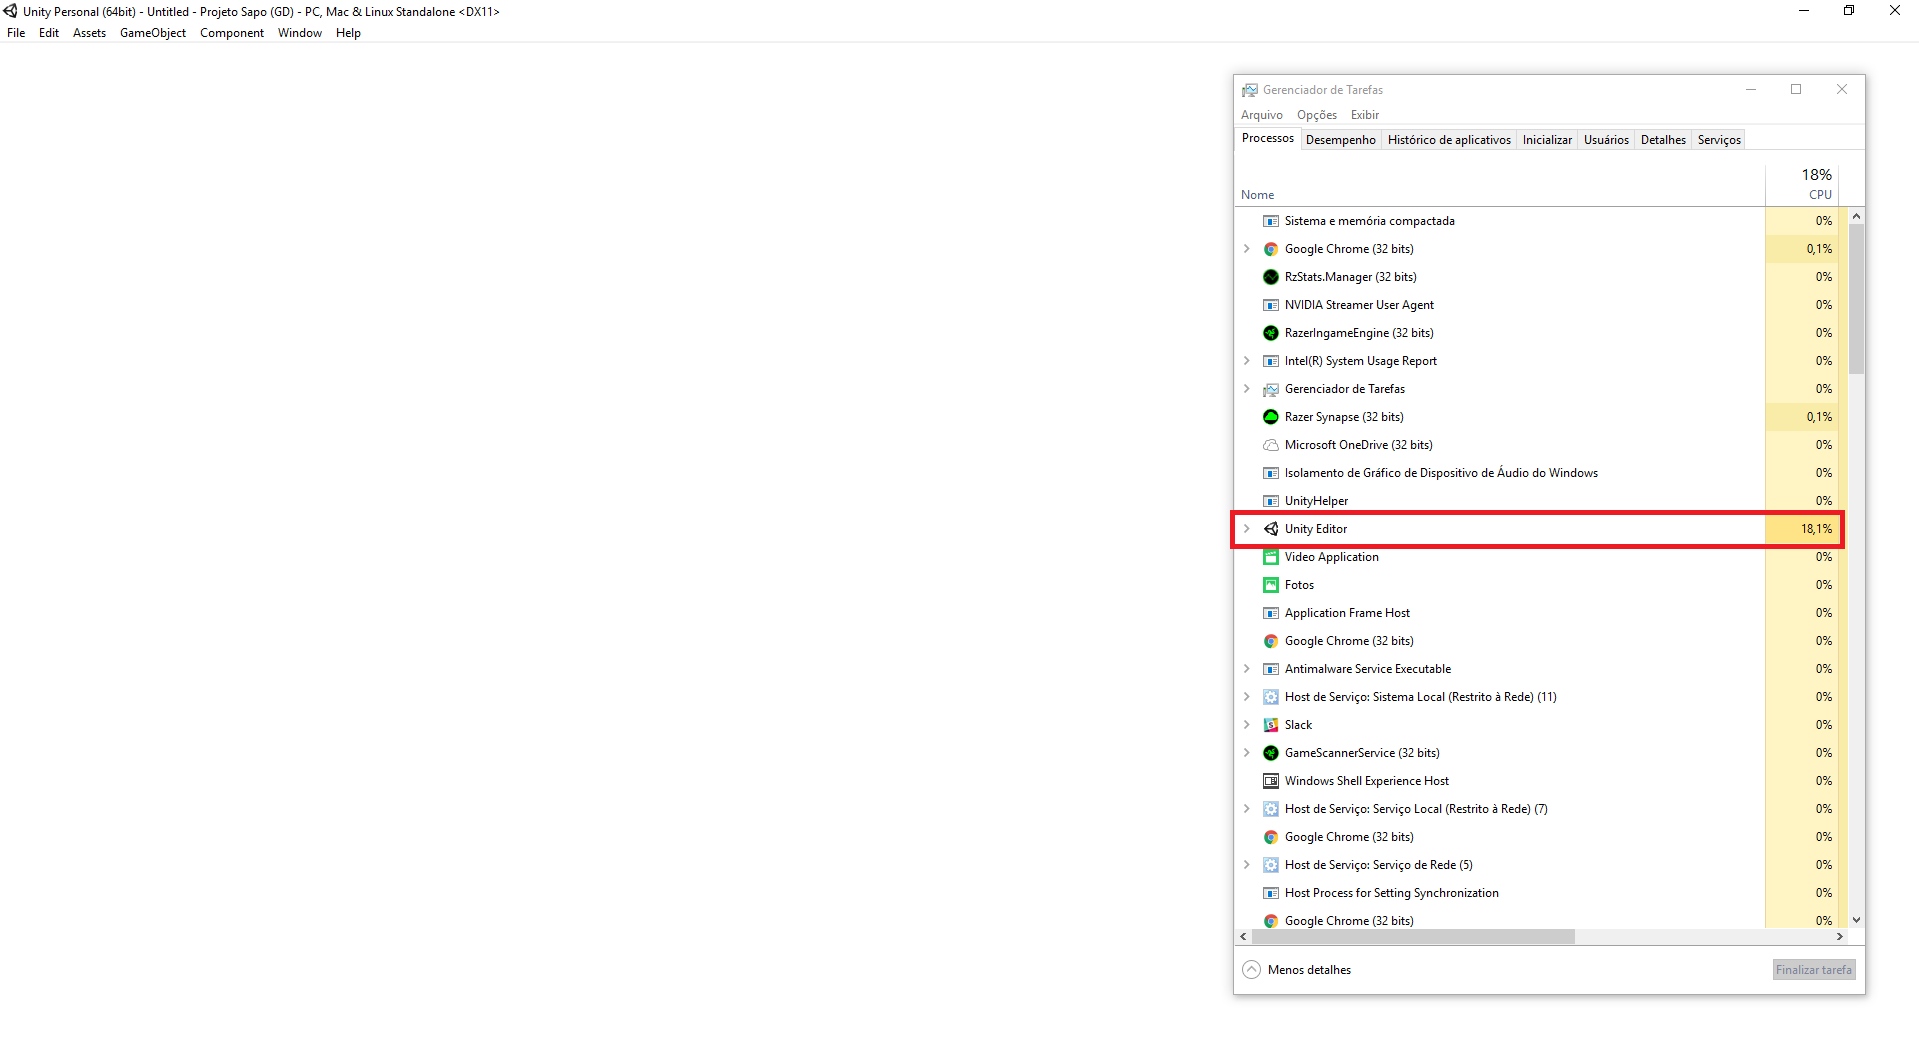Open the Arquivo menu in Task Manager
The height and width of the screenshot is (1048, 1919).
coord(1261,115)
